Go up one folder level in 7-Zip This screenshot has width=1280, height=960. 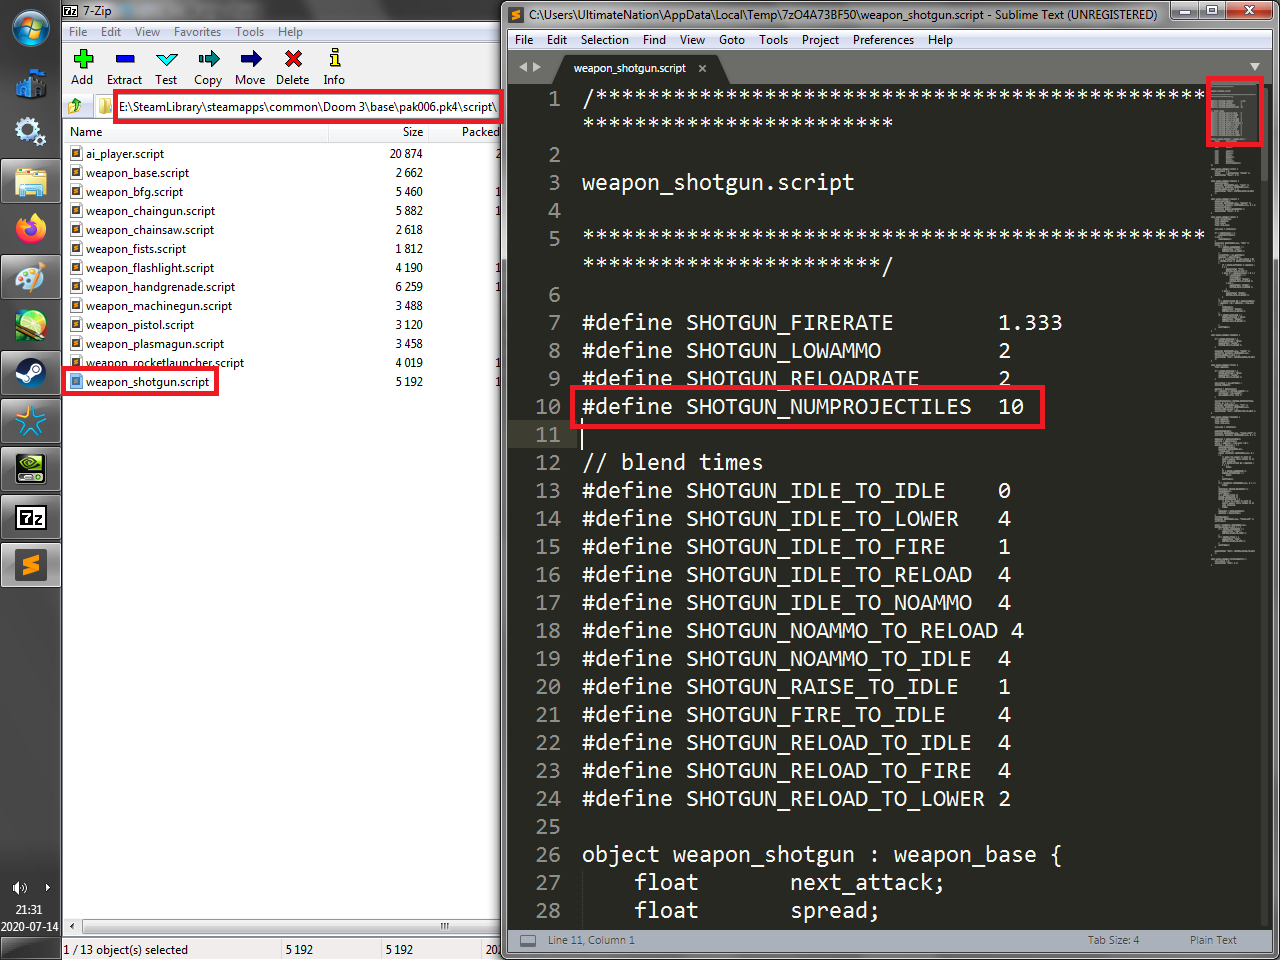(75, 106)
